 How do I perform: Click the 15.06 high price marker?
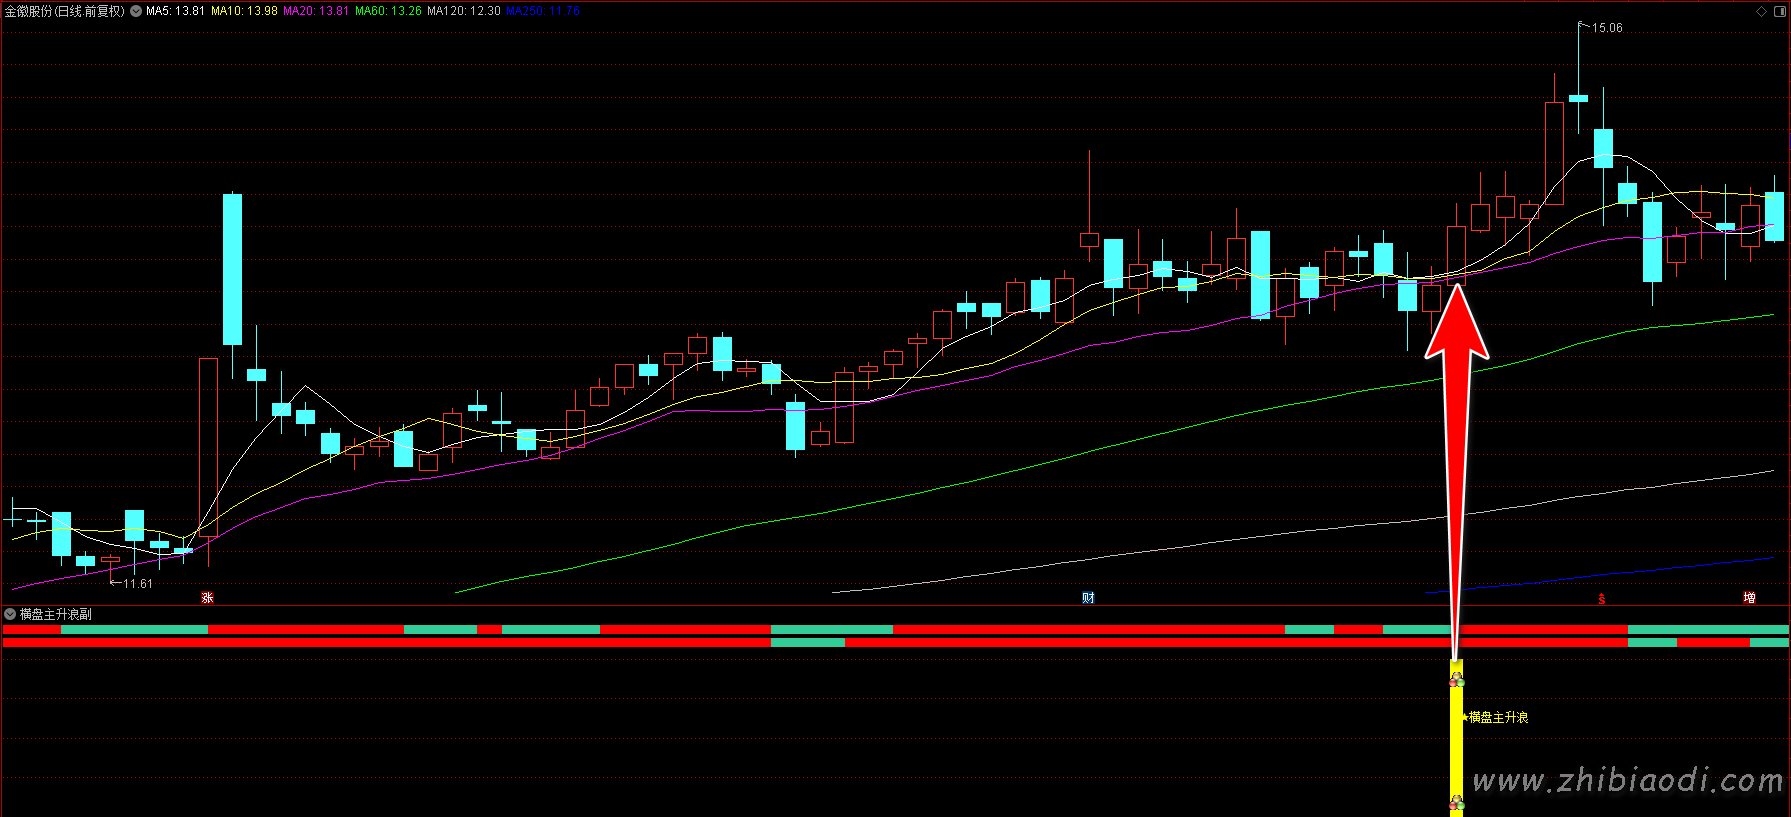coord(1606,28)
